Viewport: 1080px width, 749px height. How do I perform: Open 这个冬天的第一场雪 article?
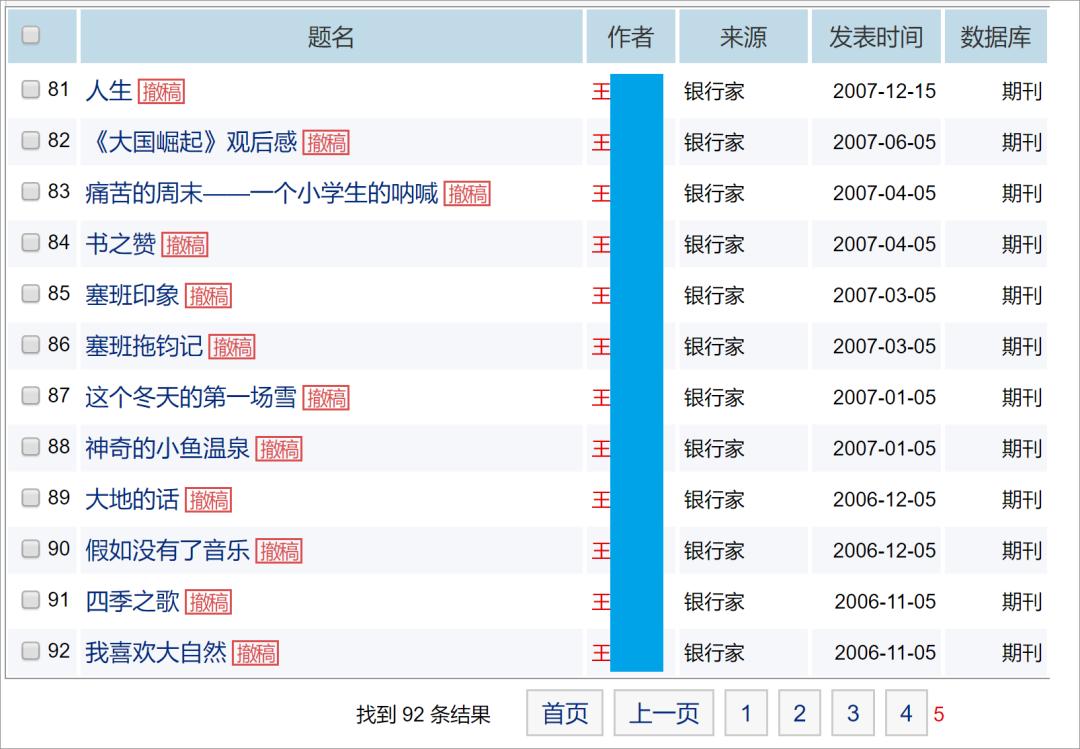(191, 397)
